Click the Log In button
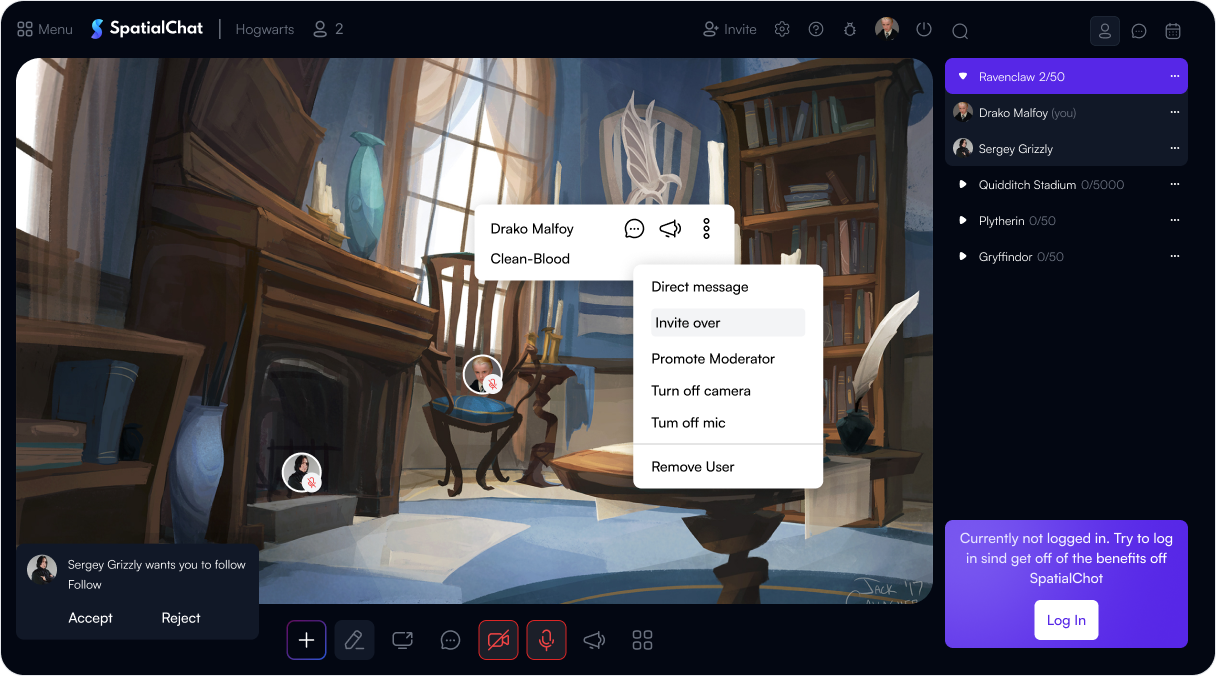The image size is (1216, 676). 1066,620
